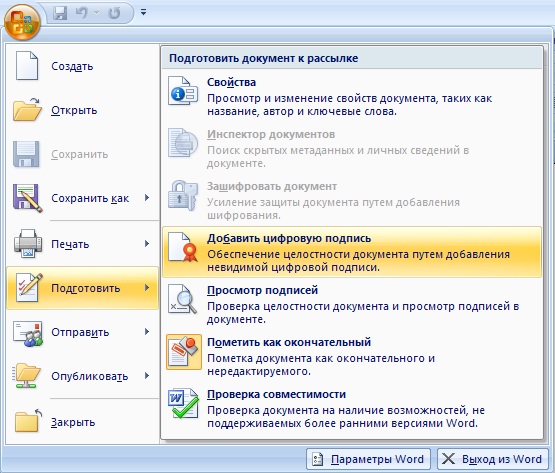Select the Создать menu item

pyautogui.click(x=82, y=66)
